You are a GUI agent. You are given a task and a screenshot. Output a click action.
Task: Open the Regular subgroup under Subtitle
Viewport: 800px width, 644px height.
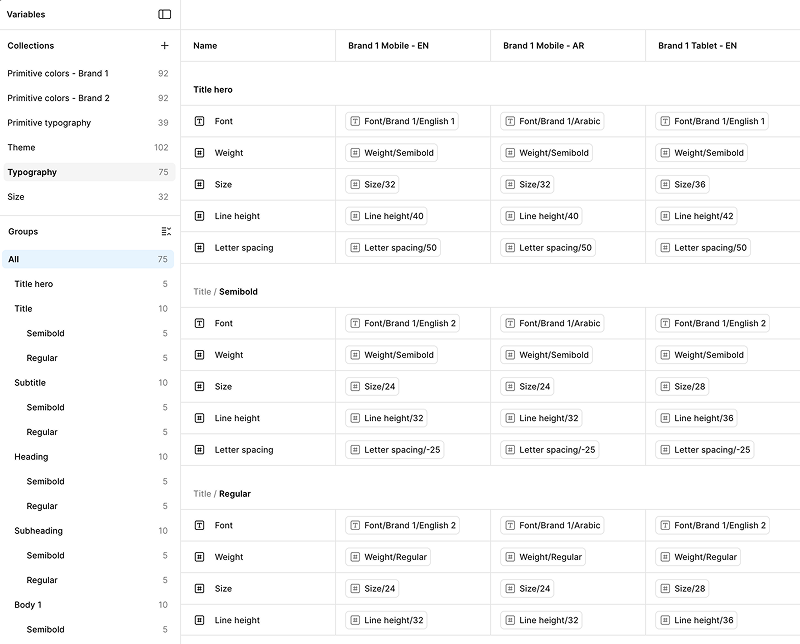coord(52,431)
